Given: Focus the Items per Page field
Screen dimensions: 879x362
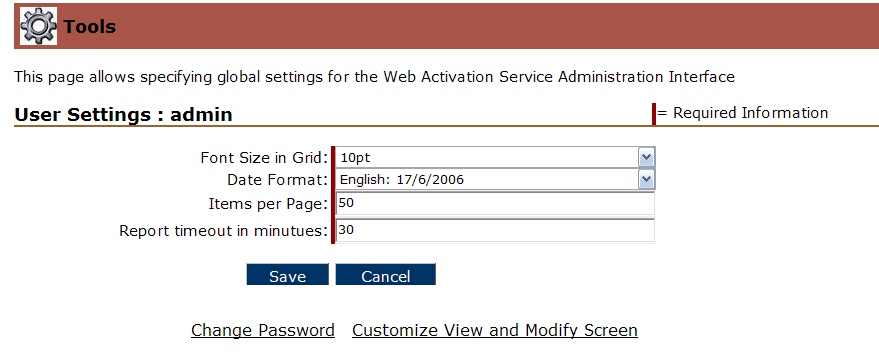Looking at the screenshot, I should [x=495, y=203].
